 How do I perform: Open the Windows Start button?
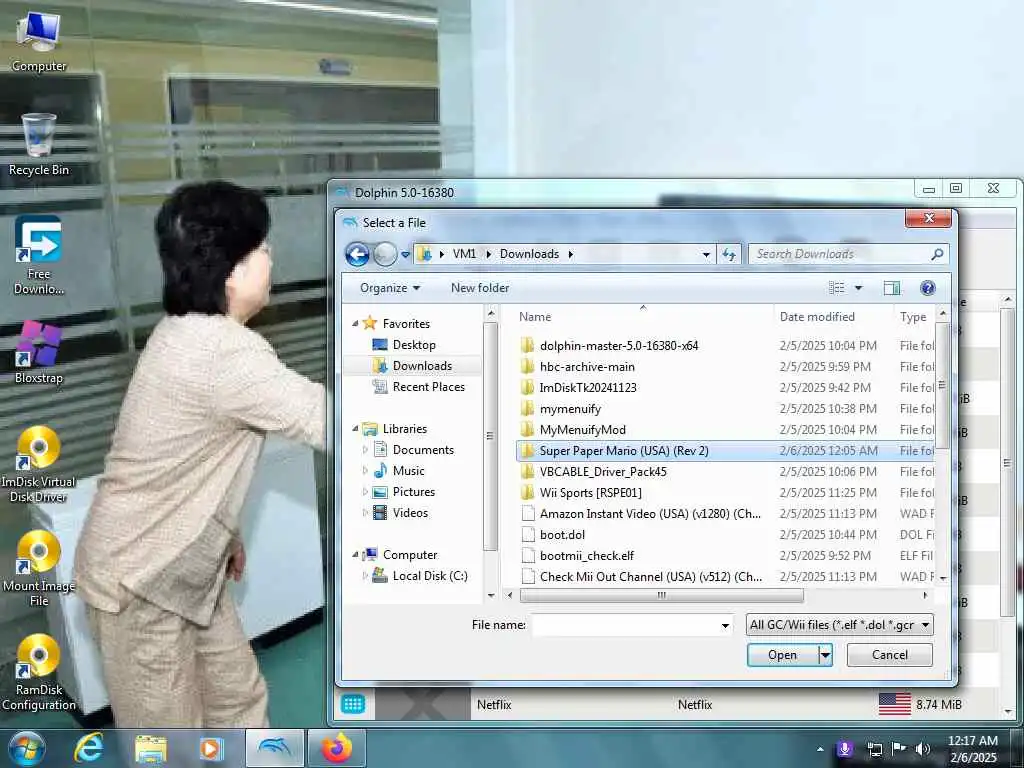pos(26,748)
